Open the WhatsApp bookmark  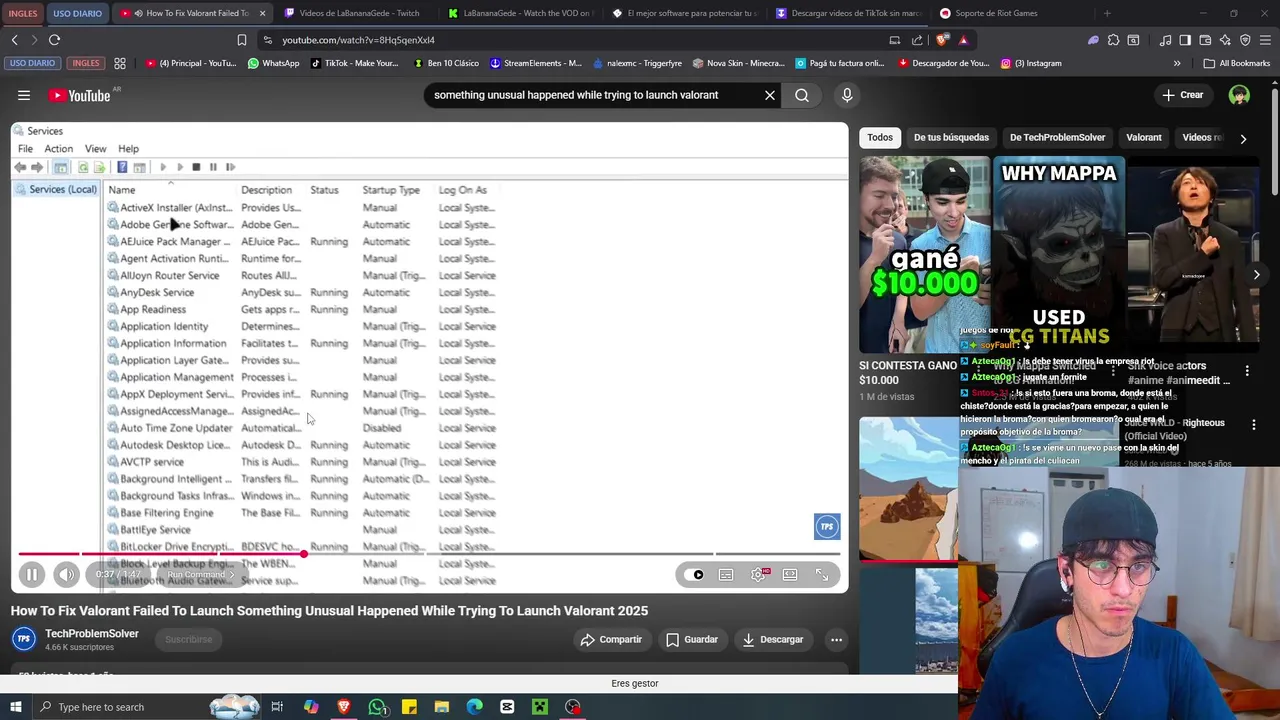pyautogui.click(x=273, y=63)
